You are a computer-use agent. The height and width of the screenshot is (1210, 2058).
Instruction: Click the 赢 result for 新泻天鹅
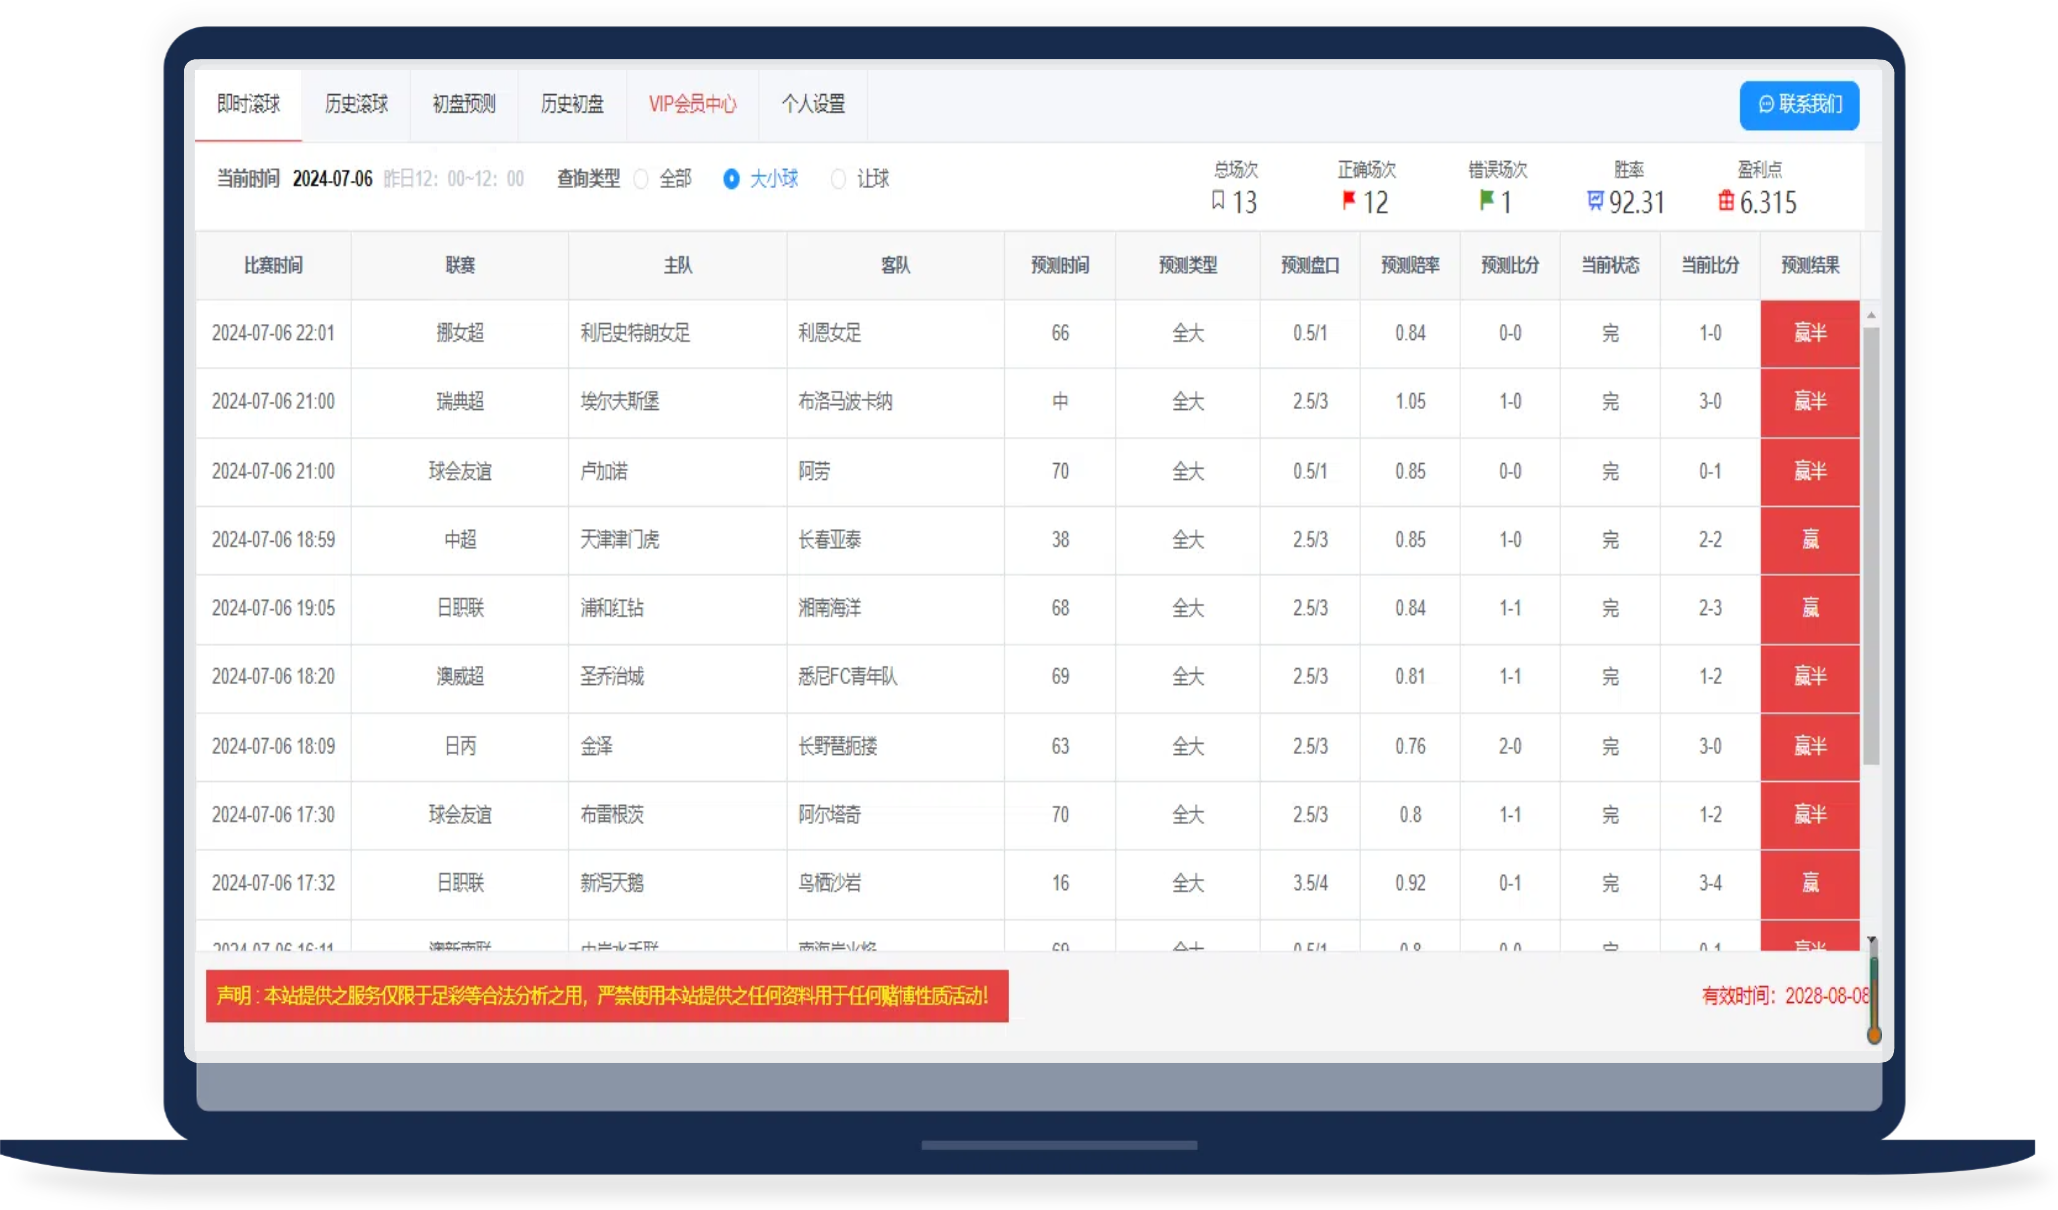[1810, 883]
